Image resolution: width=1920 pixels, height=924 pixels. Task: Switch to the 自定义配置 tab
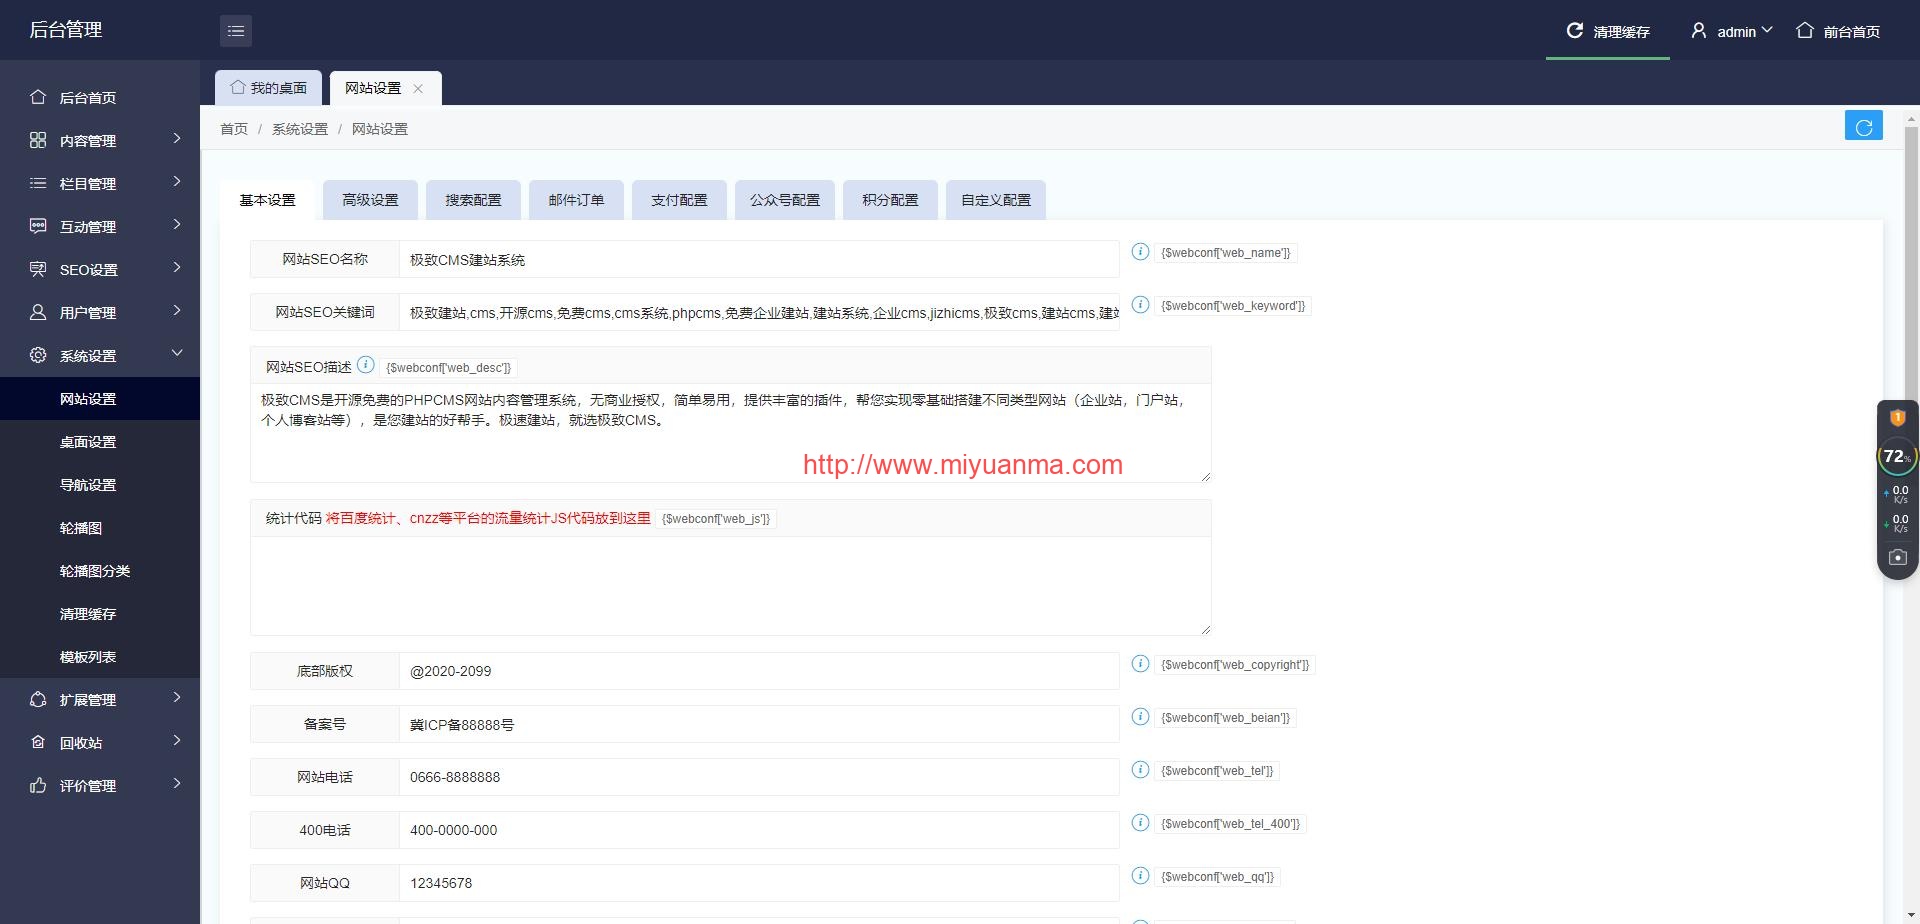point(996,200)
